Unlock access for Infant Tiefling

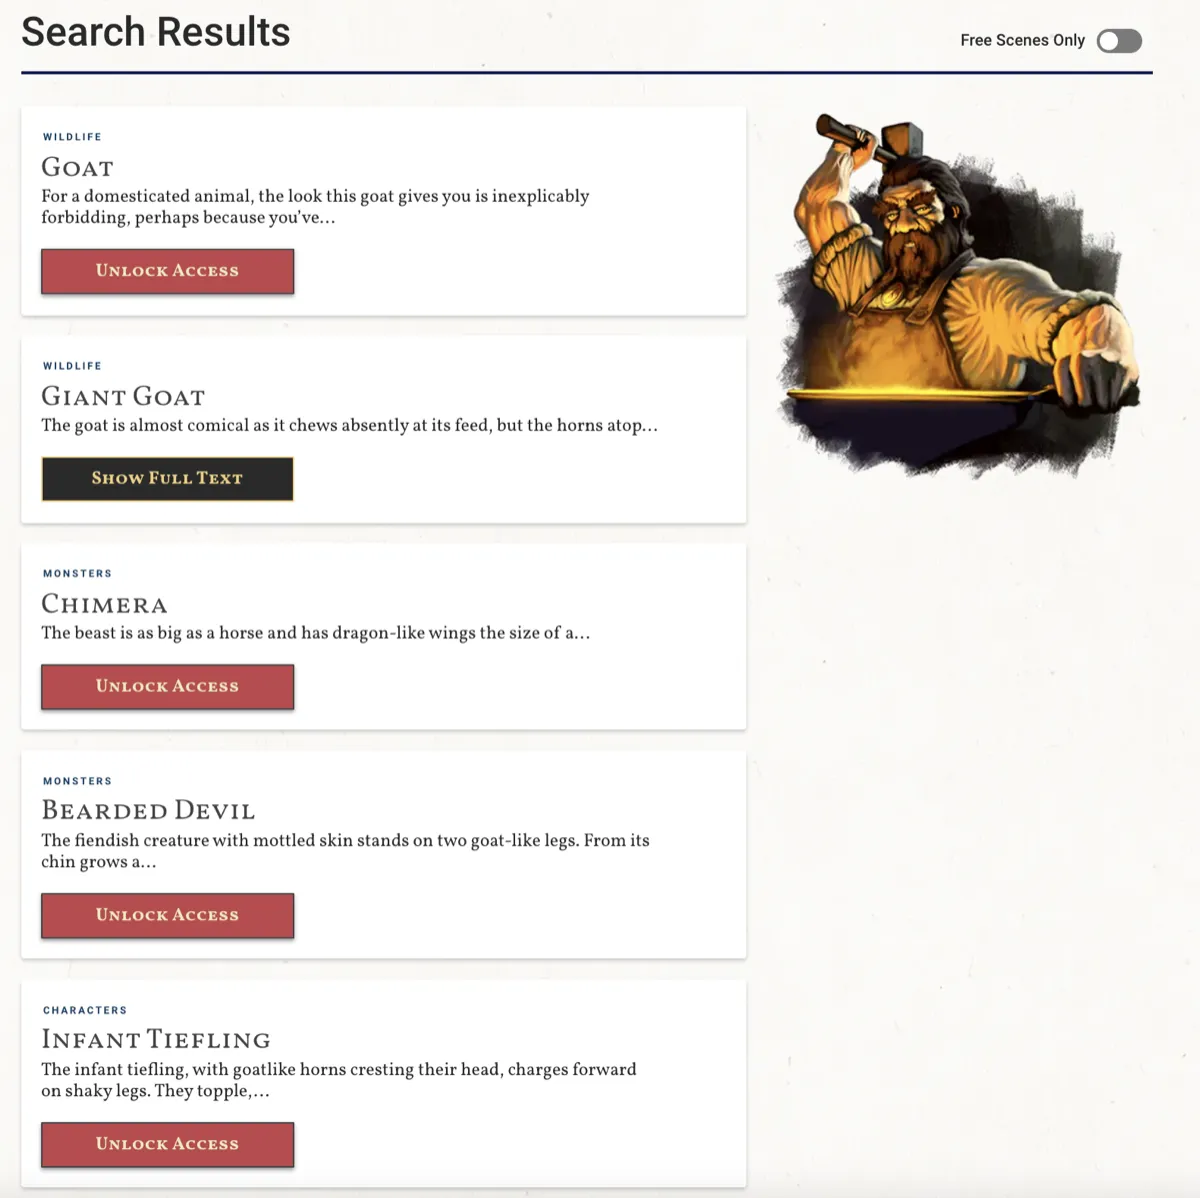[x=167, y=1145]
